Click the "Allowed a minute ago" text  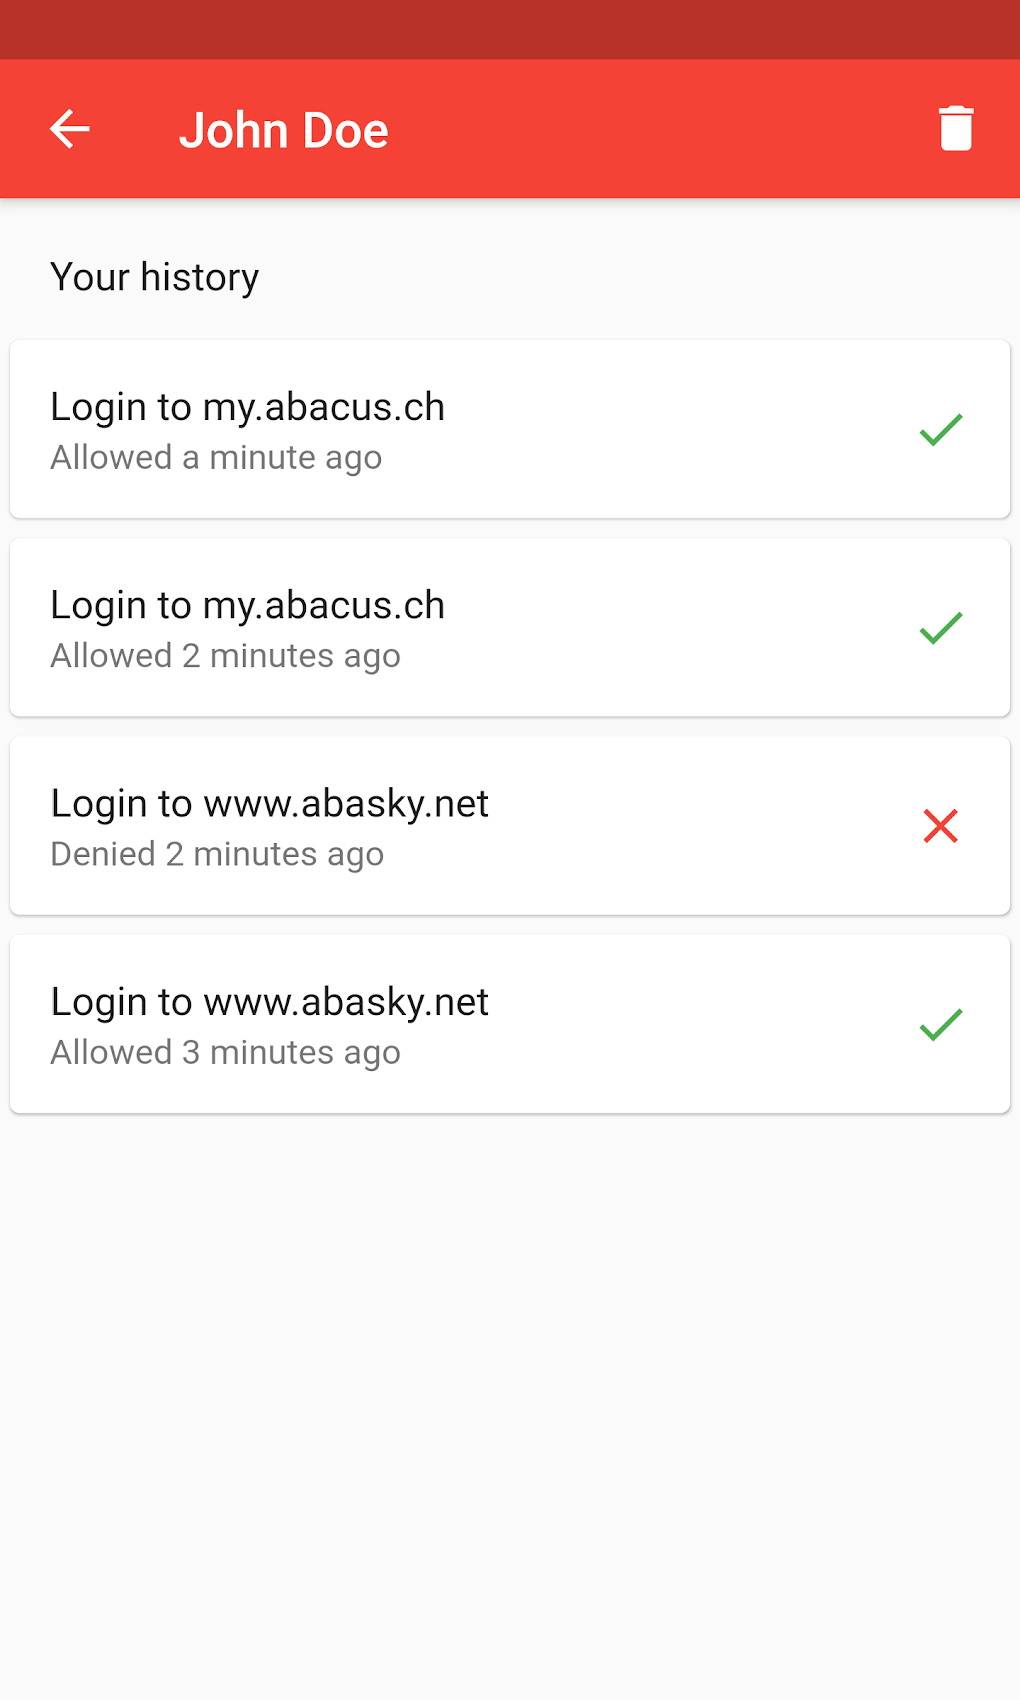click(216, 458)
